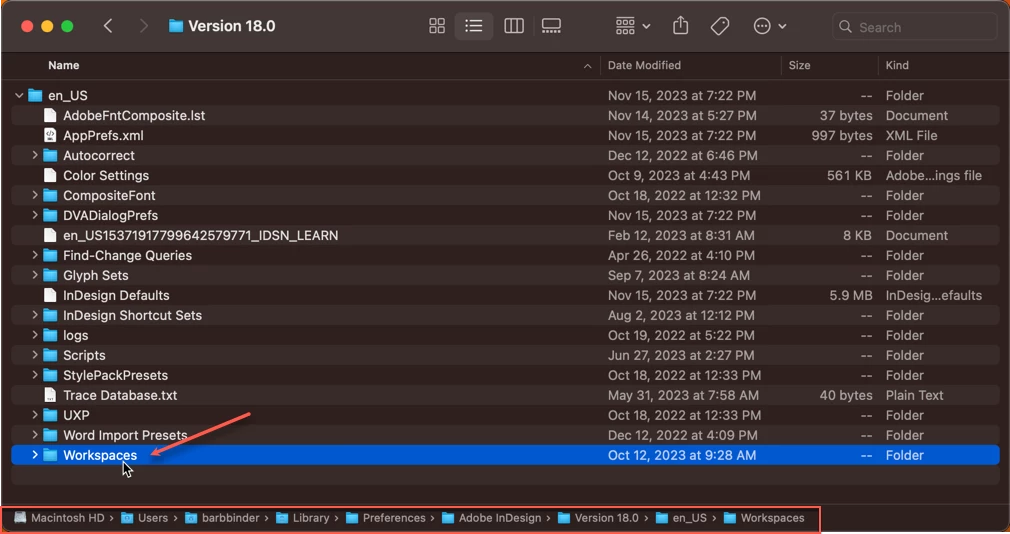1010x534 pixels.
Task: Toggle the sort order arrow in Name column
Action: [587, 66]
